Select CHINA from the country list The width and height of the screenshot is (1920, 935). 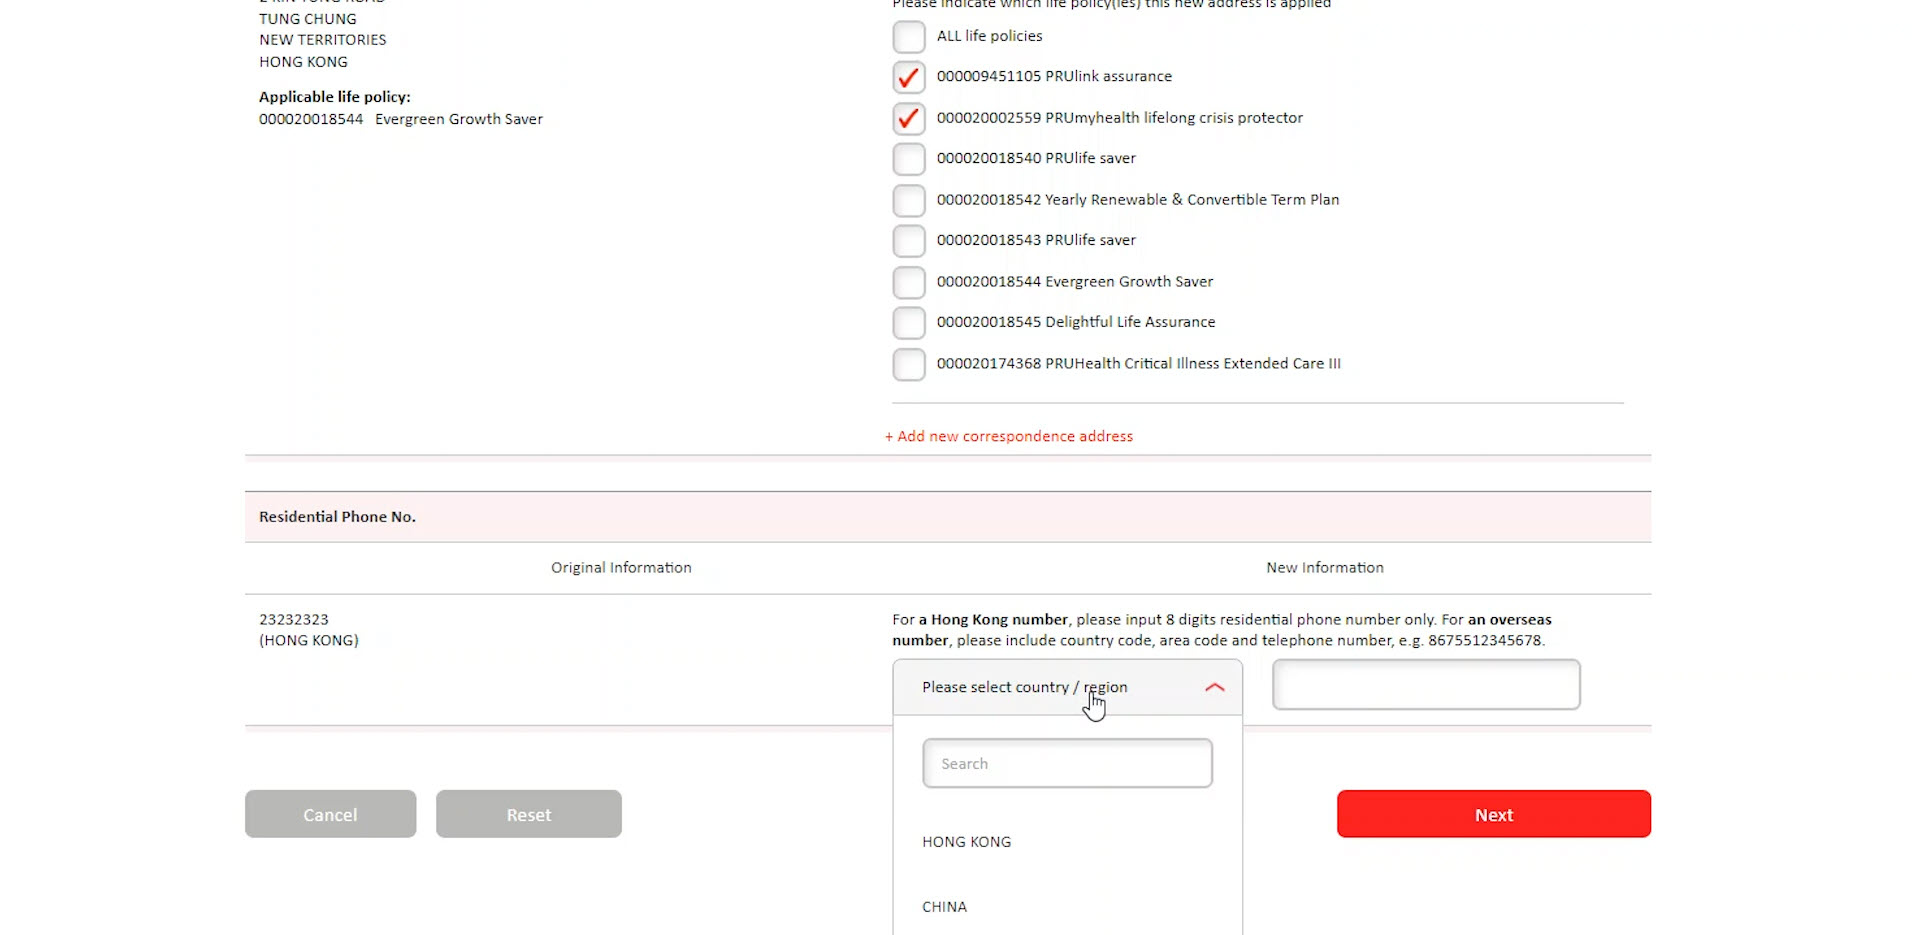(x=944, y=906)
